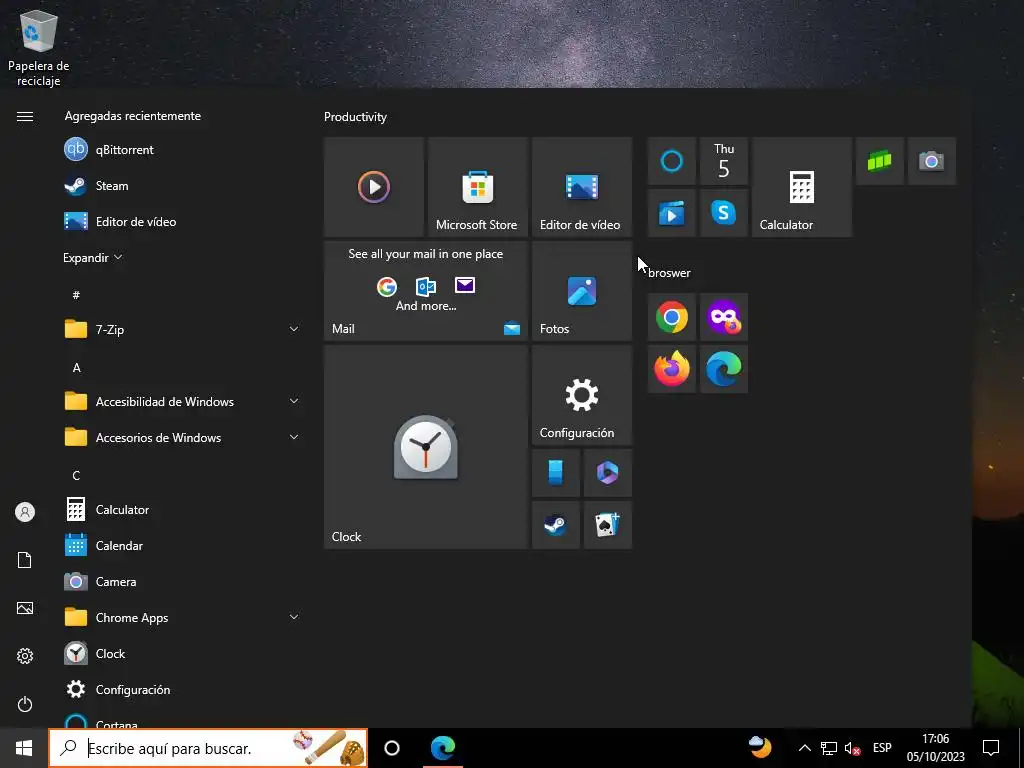Open Calculator from the app list

(x=183, y=509)
